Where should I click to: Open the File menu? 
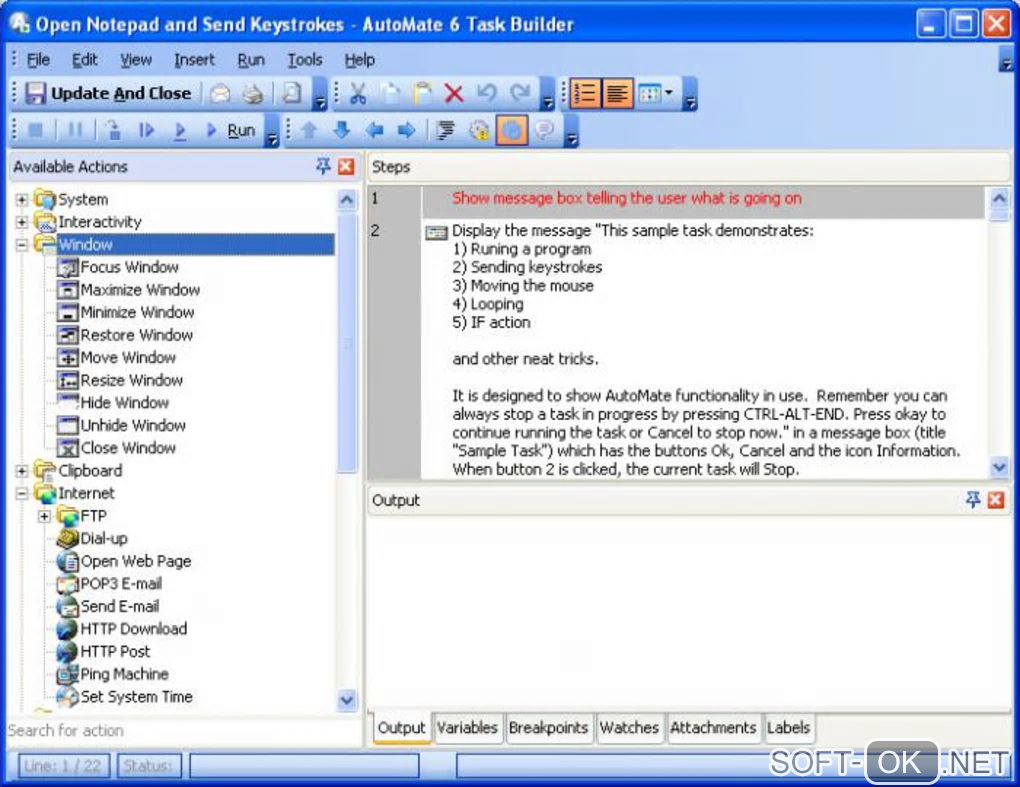coord(38,60)
